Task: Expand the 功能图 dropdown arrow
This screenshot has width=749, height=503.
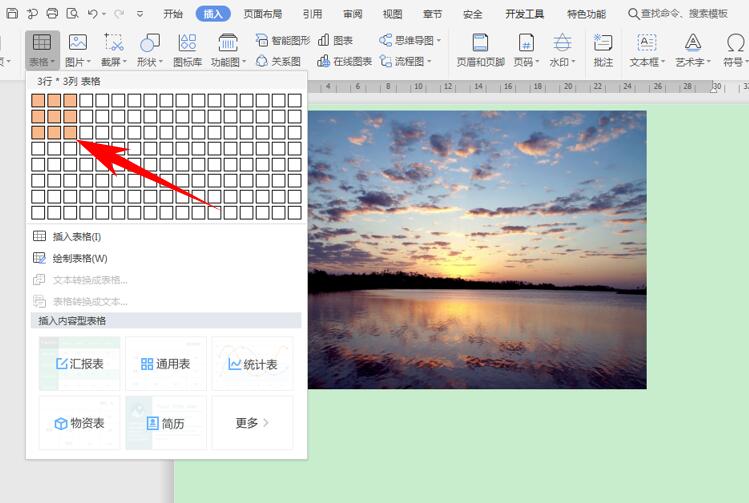Action: point(244,62)
